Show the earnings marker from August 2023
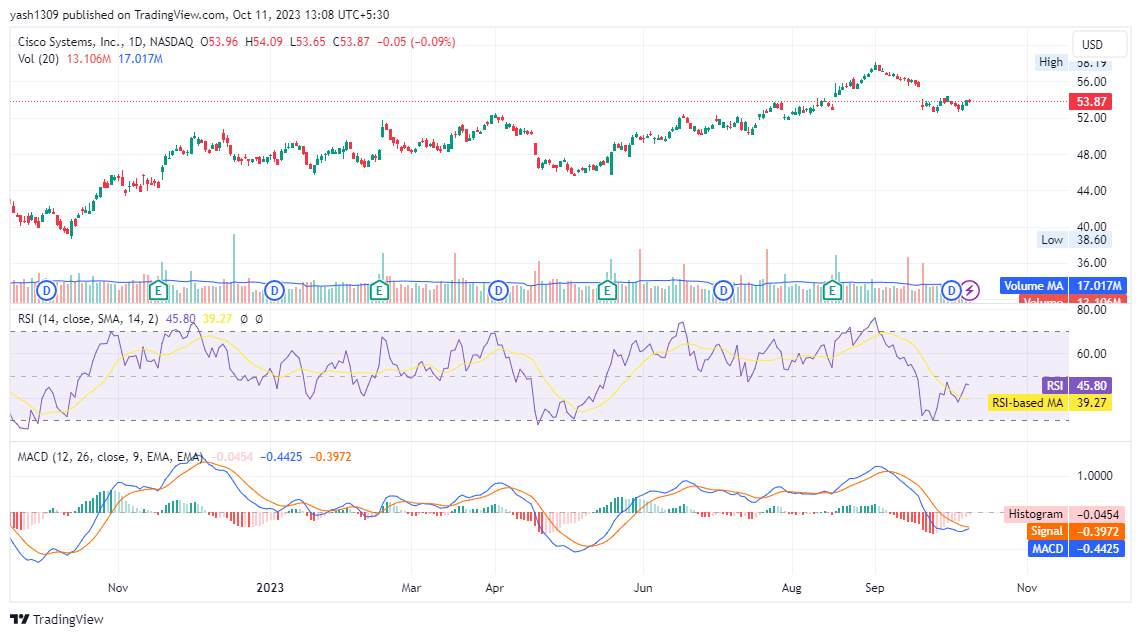 (832, 291)
